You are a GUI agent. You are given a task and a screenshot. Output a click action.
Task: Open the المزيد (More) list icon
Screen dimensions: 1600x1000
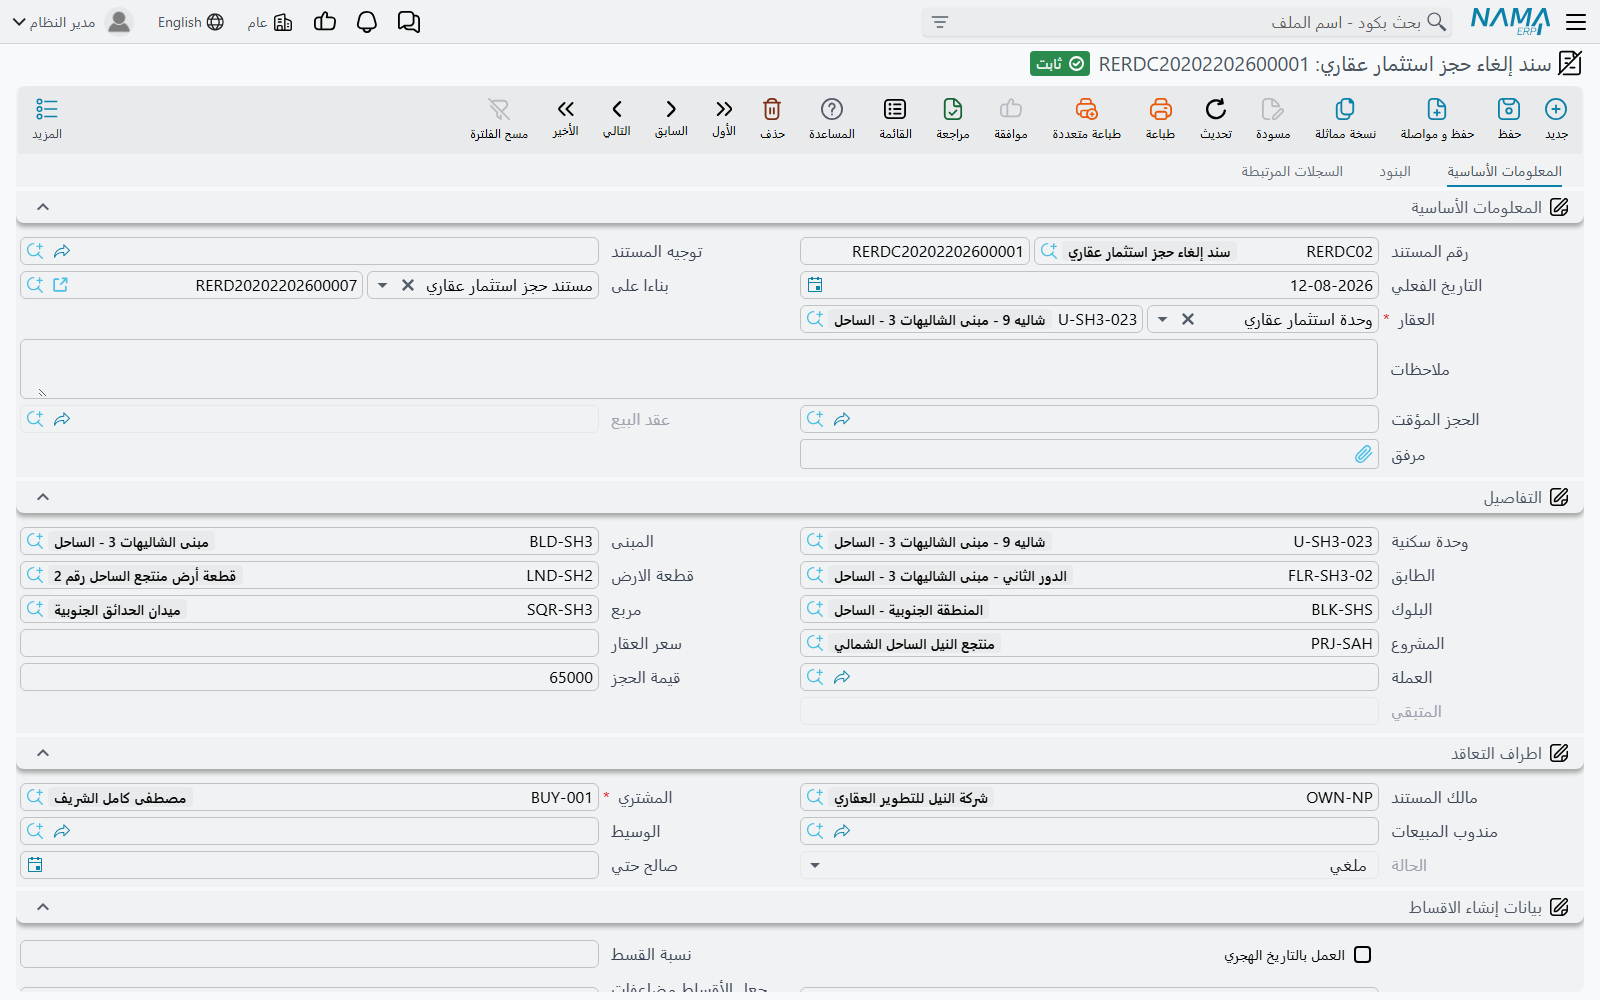coord(47,109)
